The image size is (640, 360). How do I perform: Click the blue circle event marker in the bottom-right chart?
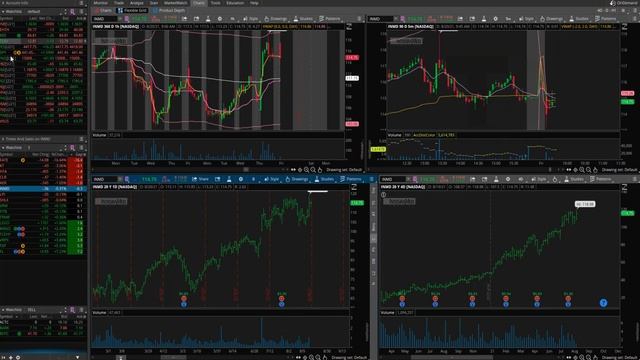(x=603, y=303)
